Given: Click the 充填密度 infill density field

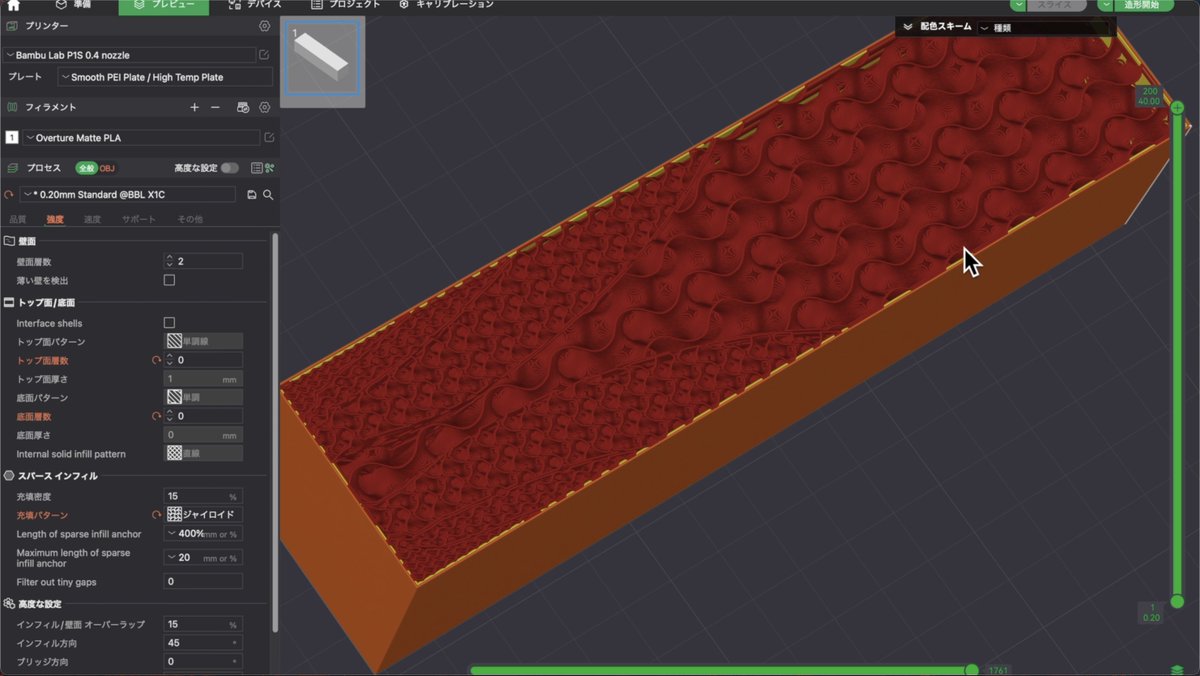Looking at the screenshot, I should coord(203,496).
